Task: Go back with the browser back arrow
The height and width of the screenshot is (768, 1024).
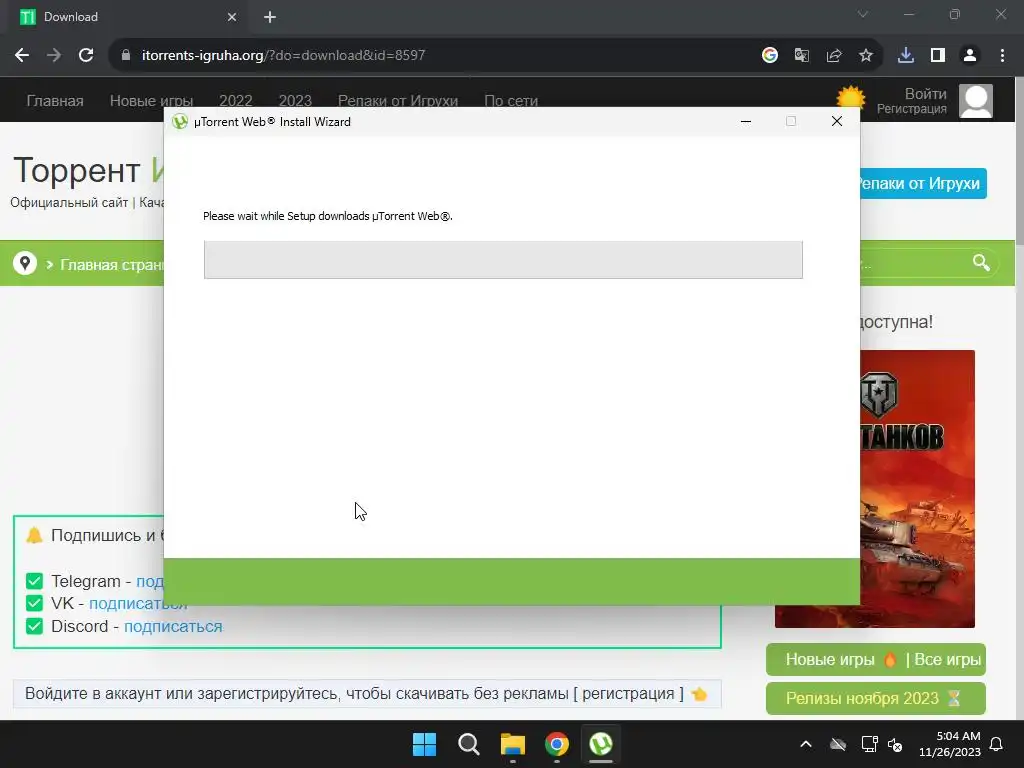Action: [22, 56]
